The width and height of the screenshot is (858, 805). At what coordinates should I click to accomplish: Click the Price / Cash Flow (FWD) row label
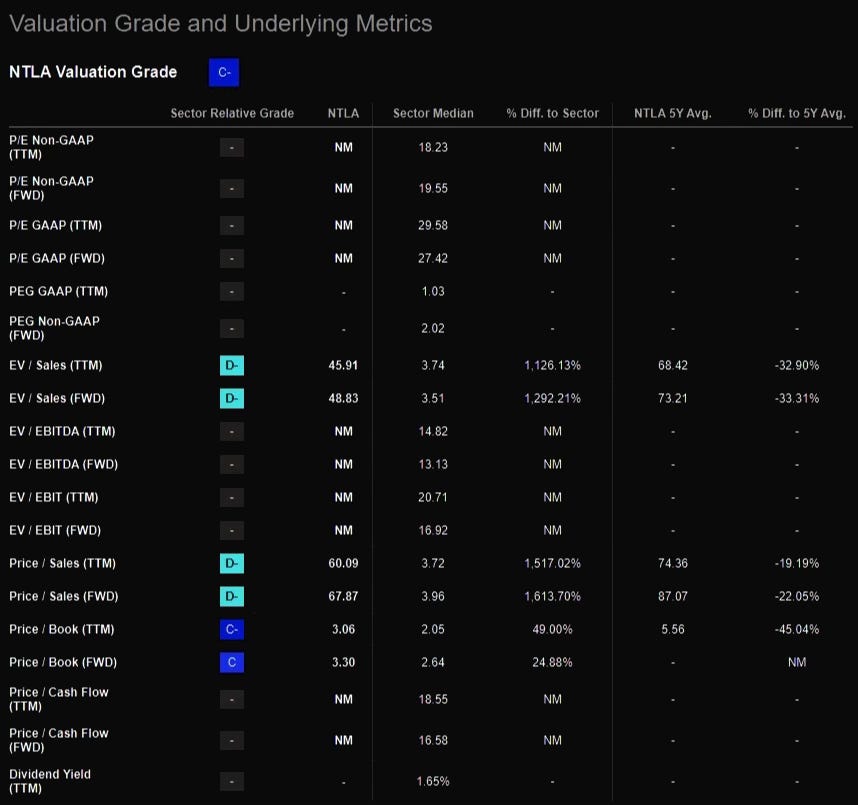[59, 740]
